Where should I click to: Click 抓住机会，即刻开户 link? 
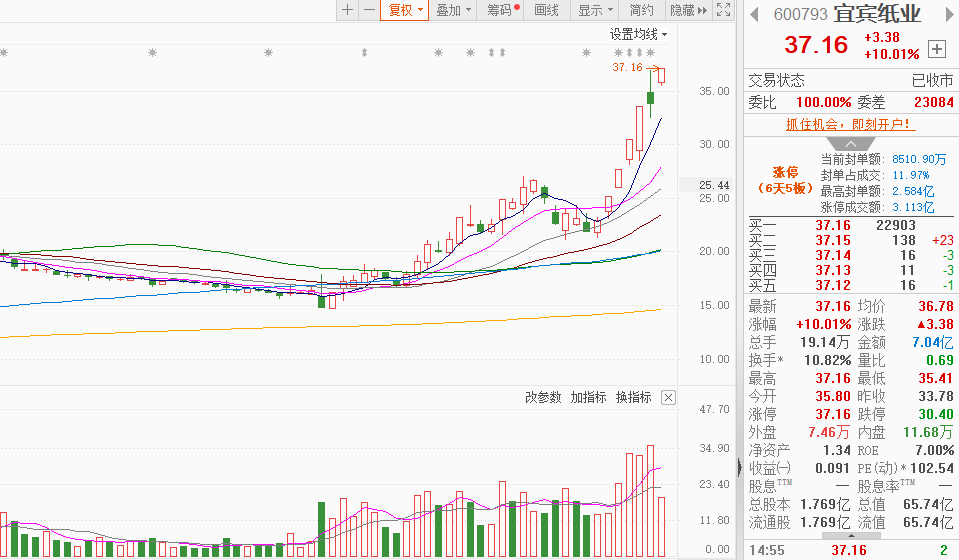click(851, 124)
